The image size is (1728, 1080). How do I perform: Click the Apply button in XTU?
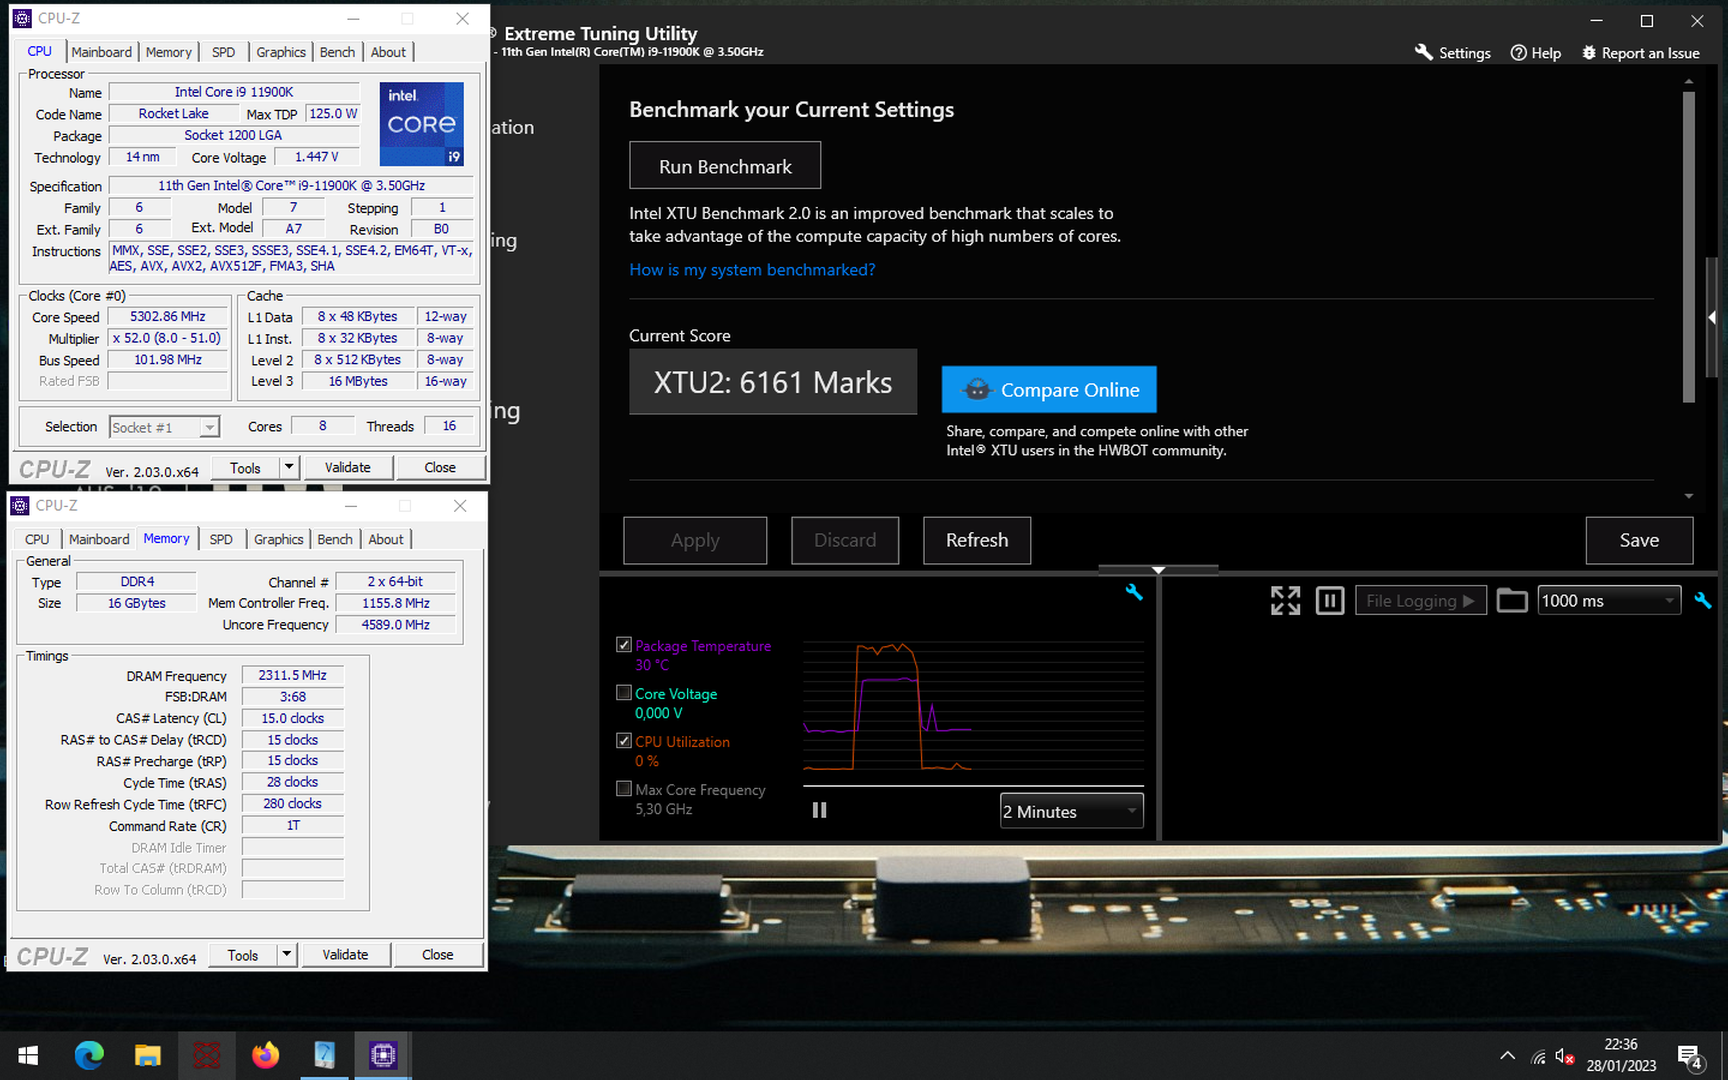pos(695,540)
